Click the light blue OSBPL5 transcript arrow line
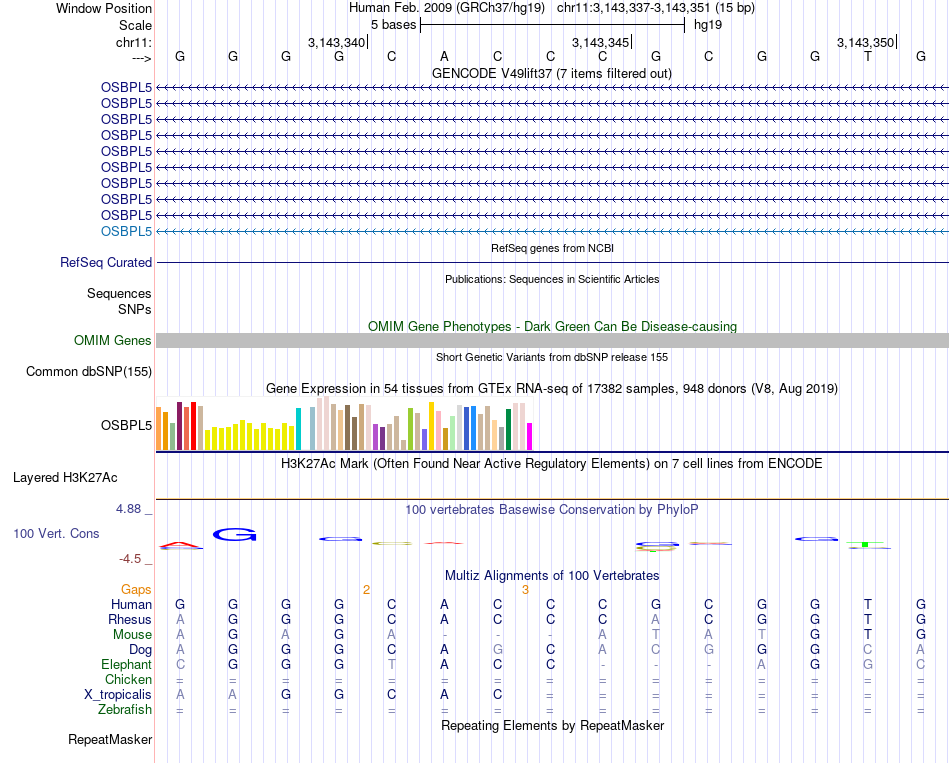Screen dimensions: 950x763 (552, 232)
